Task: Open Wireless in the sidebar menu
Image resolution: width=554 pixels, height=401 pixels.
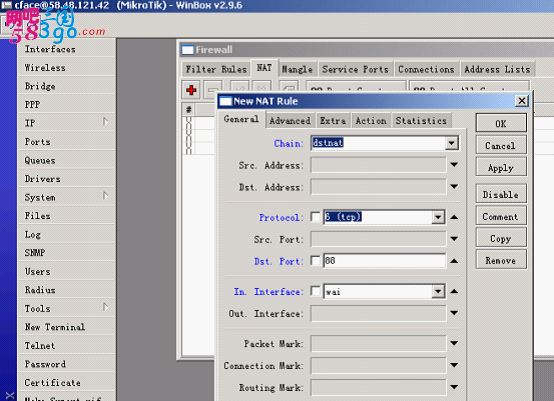Action: tap(66, 67)
